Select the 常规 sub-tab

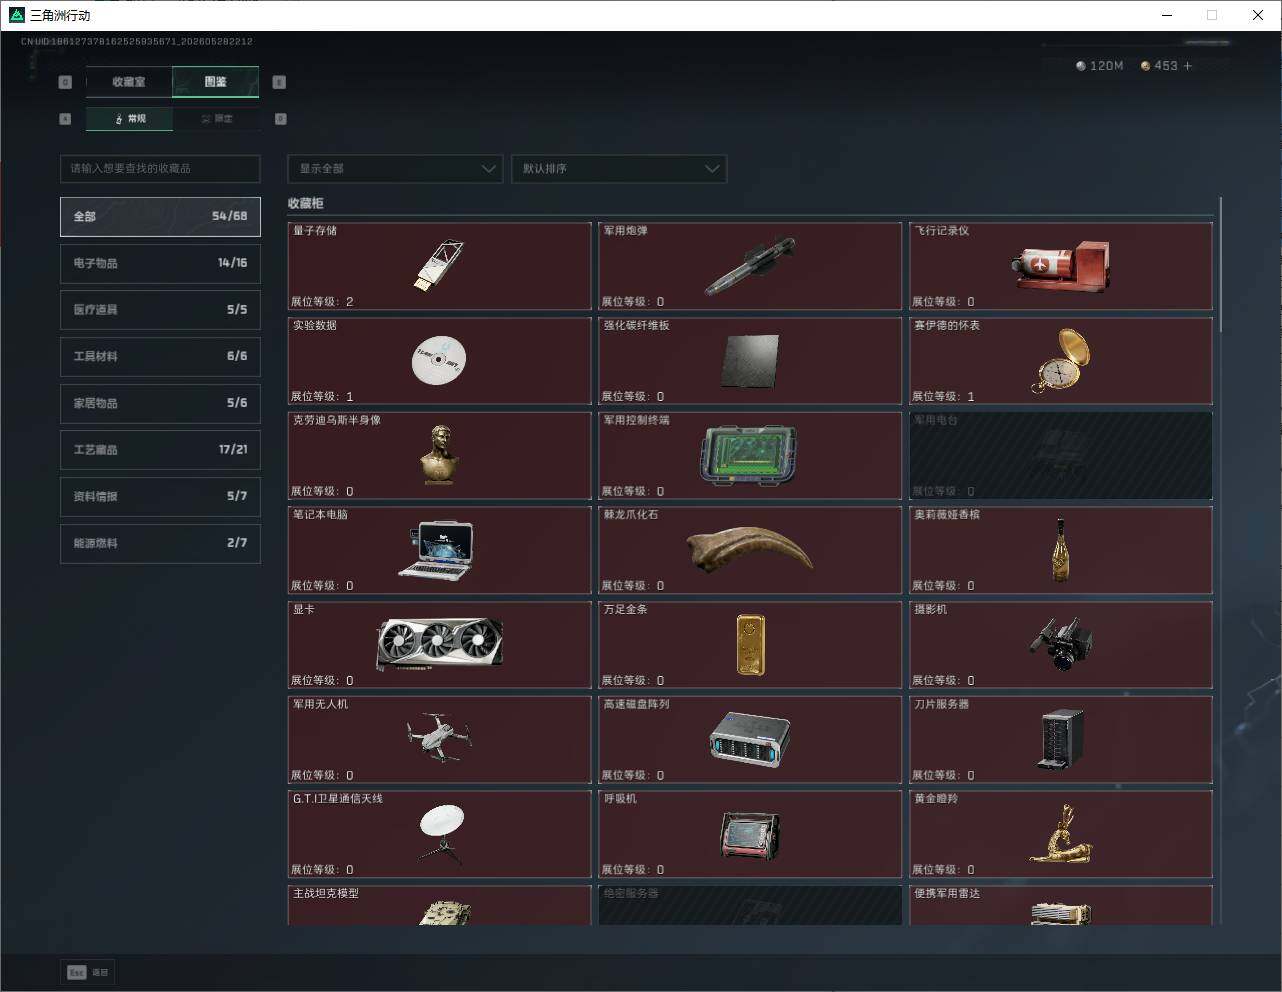click(x=129, y=119)
